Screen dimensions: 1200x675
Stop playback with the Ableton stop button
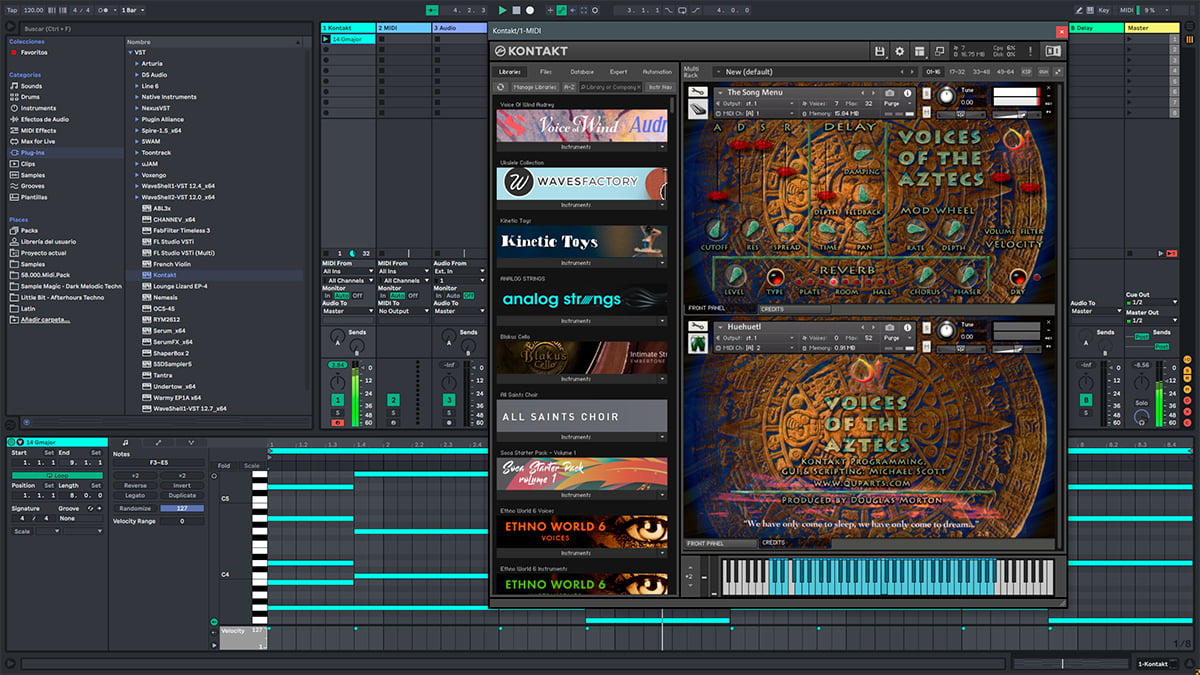(x=516, y=10)
